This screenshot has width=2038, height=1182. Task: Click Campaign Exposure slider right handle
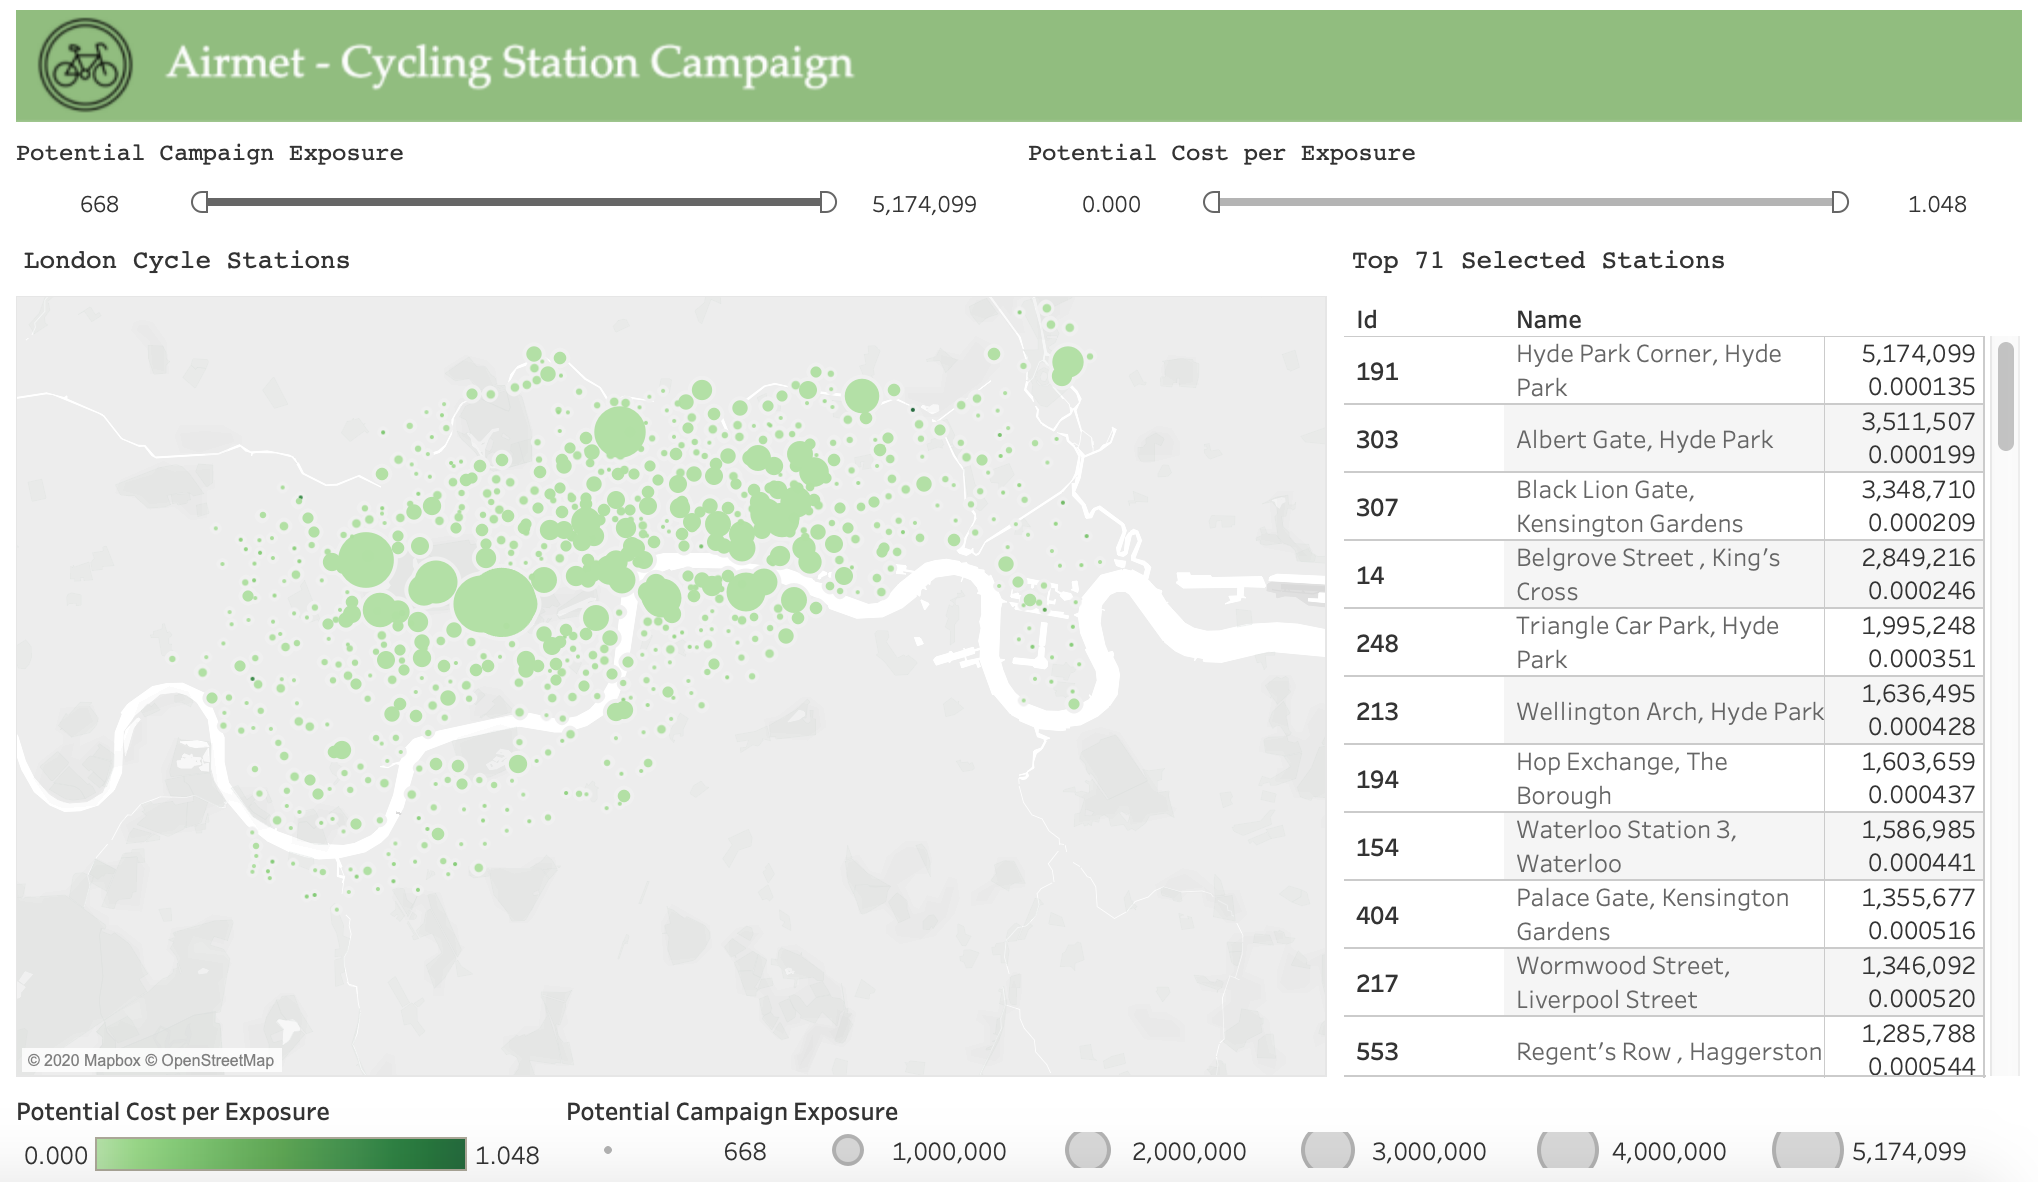tap(828, 203)
